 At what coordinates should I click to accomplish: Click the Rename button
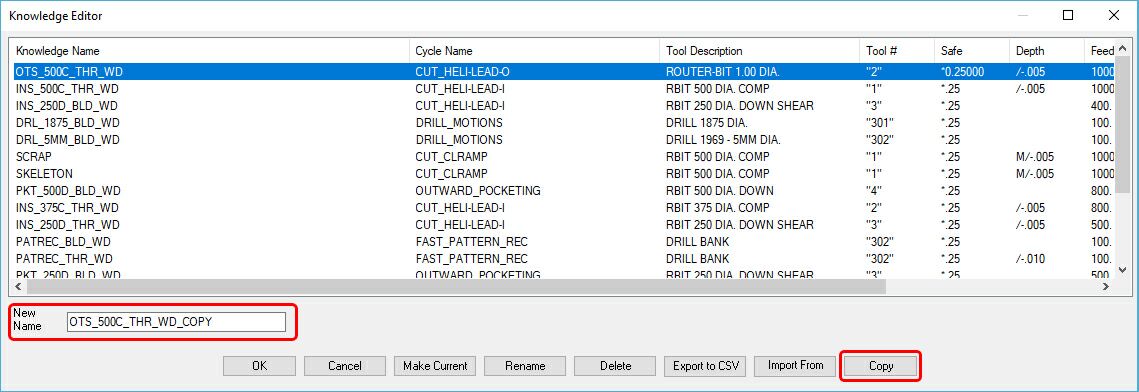525,366
